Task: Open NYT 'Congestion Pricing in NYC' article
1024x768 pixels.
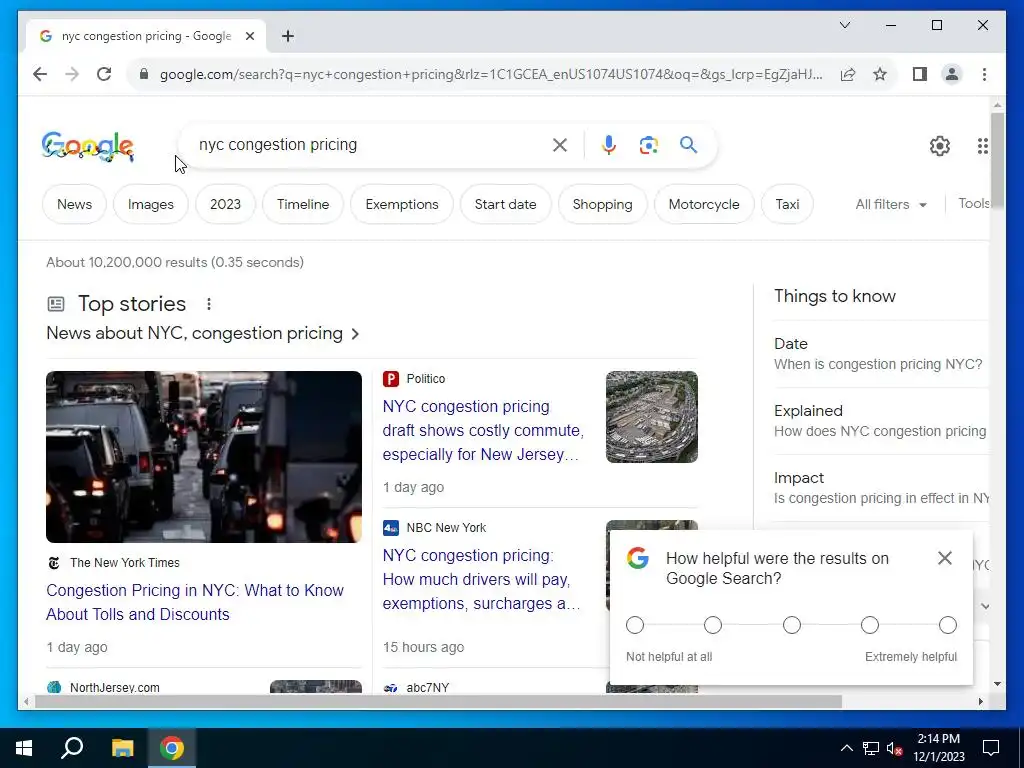Action: point(195,602)
